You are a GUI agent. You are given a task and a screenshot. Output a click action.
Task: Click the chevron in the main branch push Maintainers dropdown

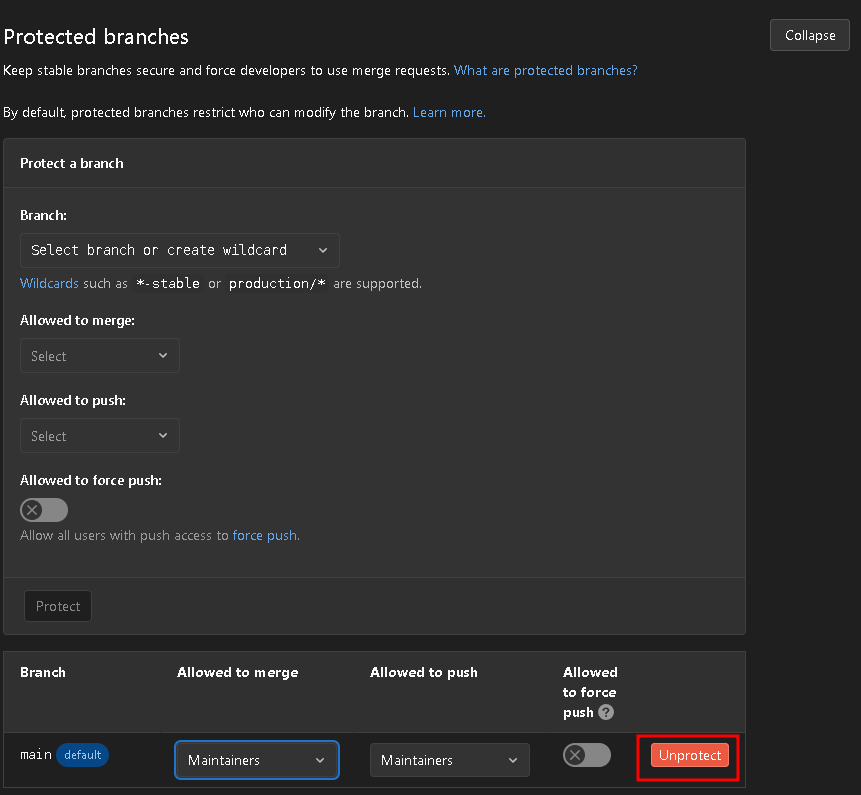coord(513,760)
